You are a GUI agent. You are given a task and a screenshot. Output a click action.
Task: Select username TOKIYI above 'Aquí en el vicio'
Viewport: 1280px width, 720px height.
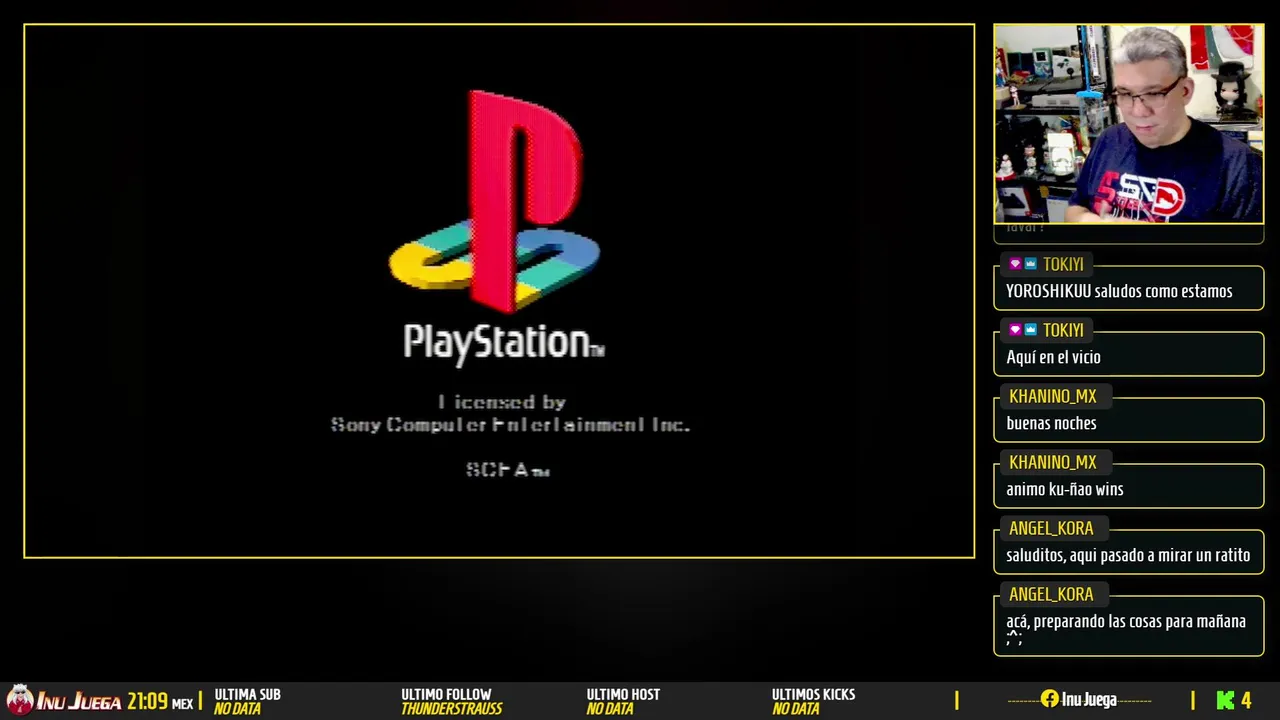pyautogui.click(x=1063, y=330)
